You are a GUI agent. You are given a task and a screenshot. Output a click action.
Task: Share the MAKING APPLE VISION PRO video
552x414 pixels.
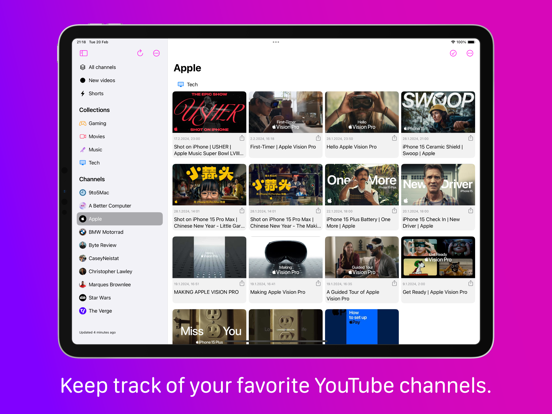pyautogui.click(x=242, y=283)
